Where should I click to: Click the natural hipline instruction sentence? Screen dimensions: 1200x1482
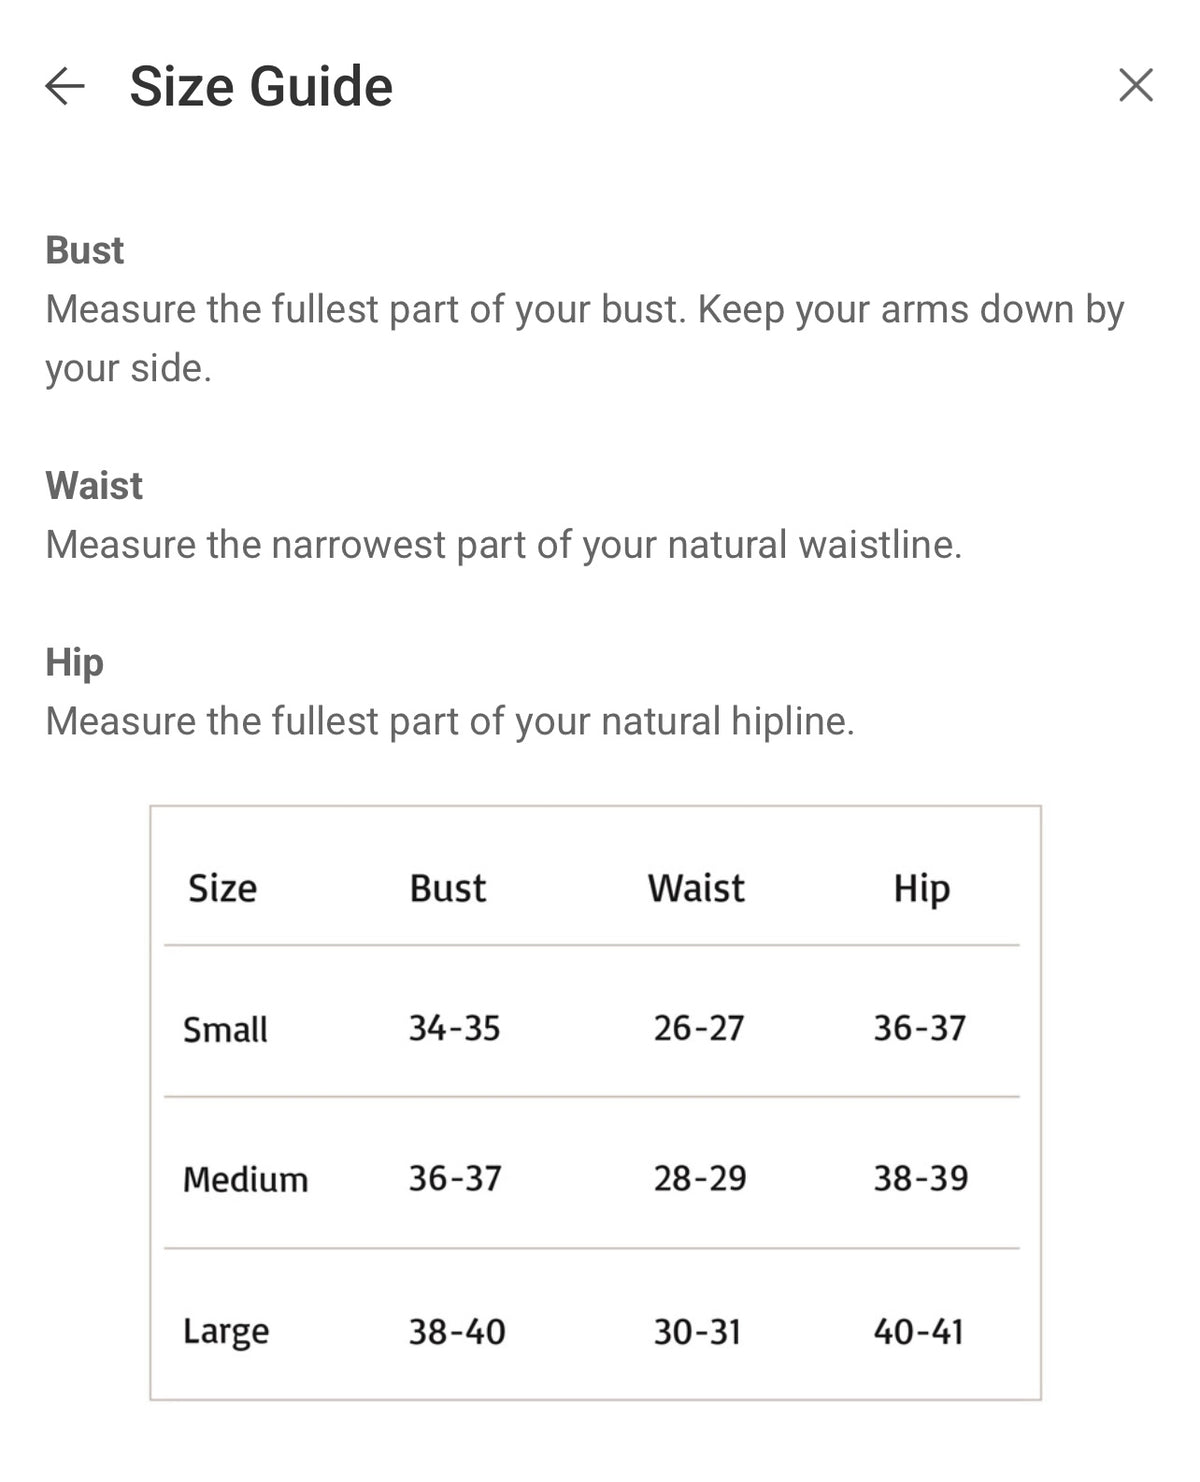coord(450,721)
